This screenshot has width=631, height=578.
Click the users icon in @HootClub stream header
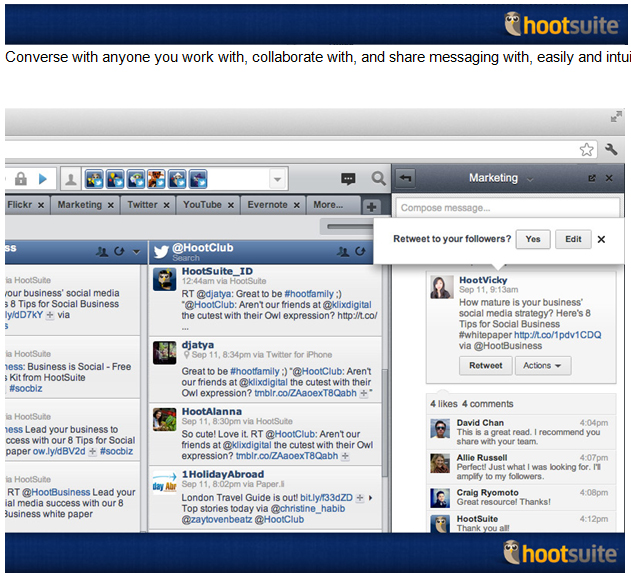343,252
